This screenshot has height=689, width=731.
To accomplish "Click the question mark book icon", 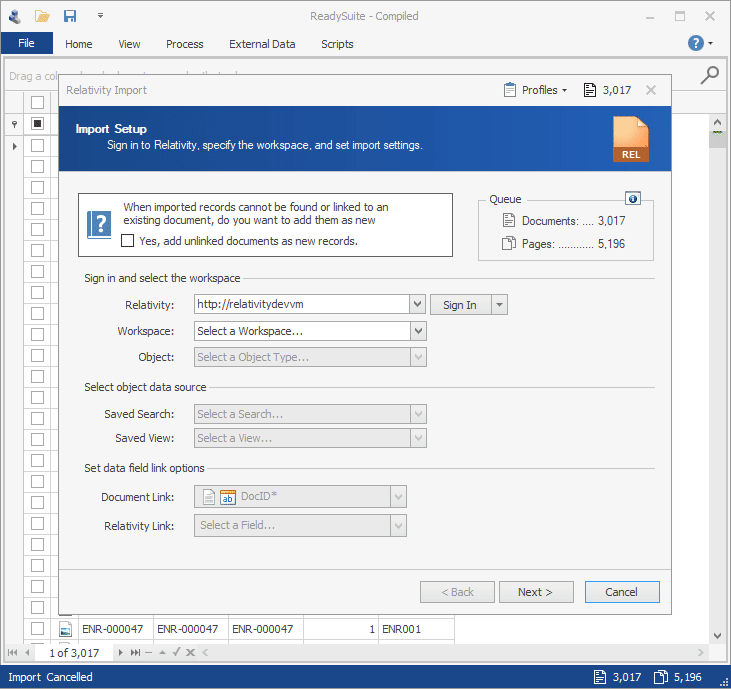I will [x=99, y=224].
